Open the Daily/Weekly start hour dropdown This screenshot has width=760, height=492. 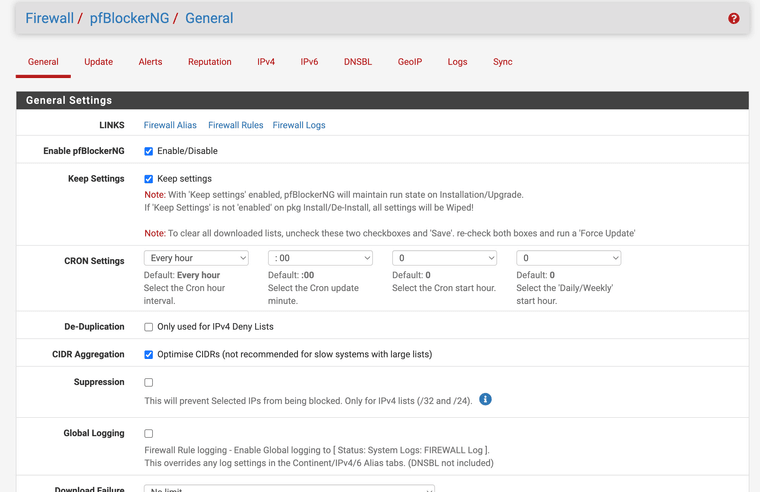[569, 258]
